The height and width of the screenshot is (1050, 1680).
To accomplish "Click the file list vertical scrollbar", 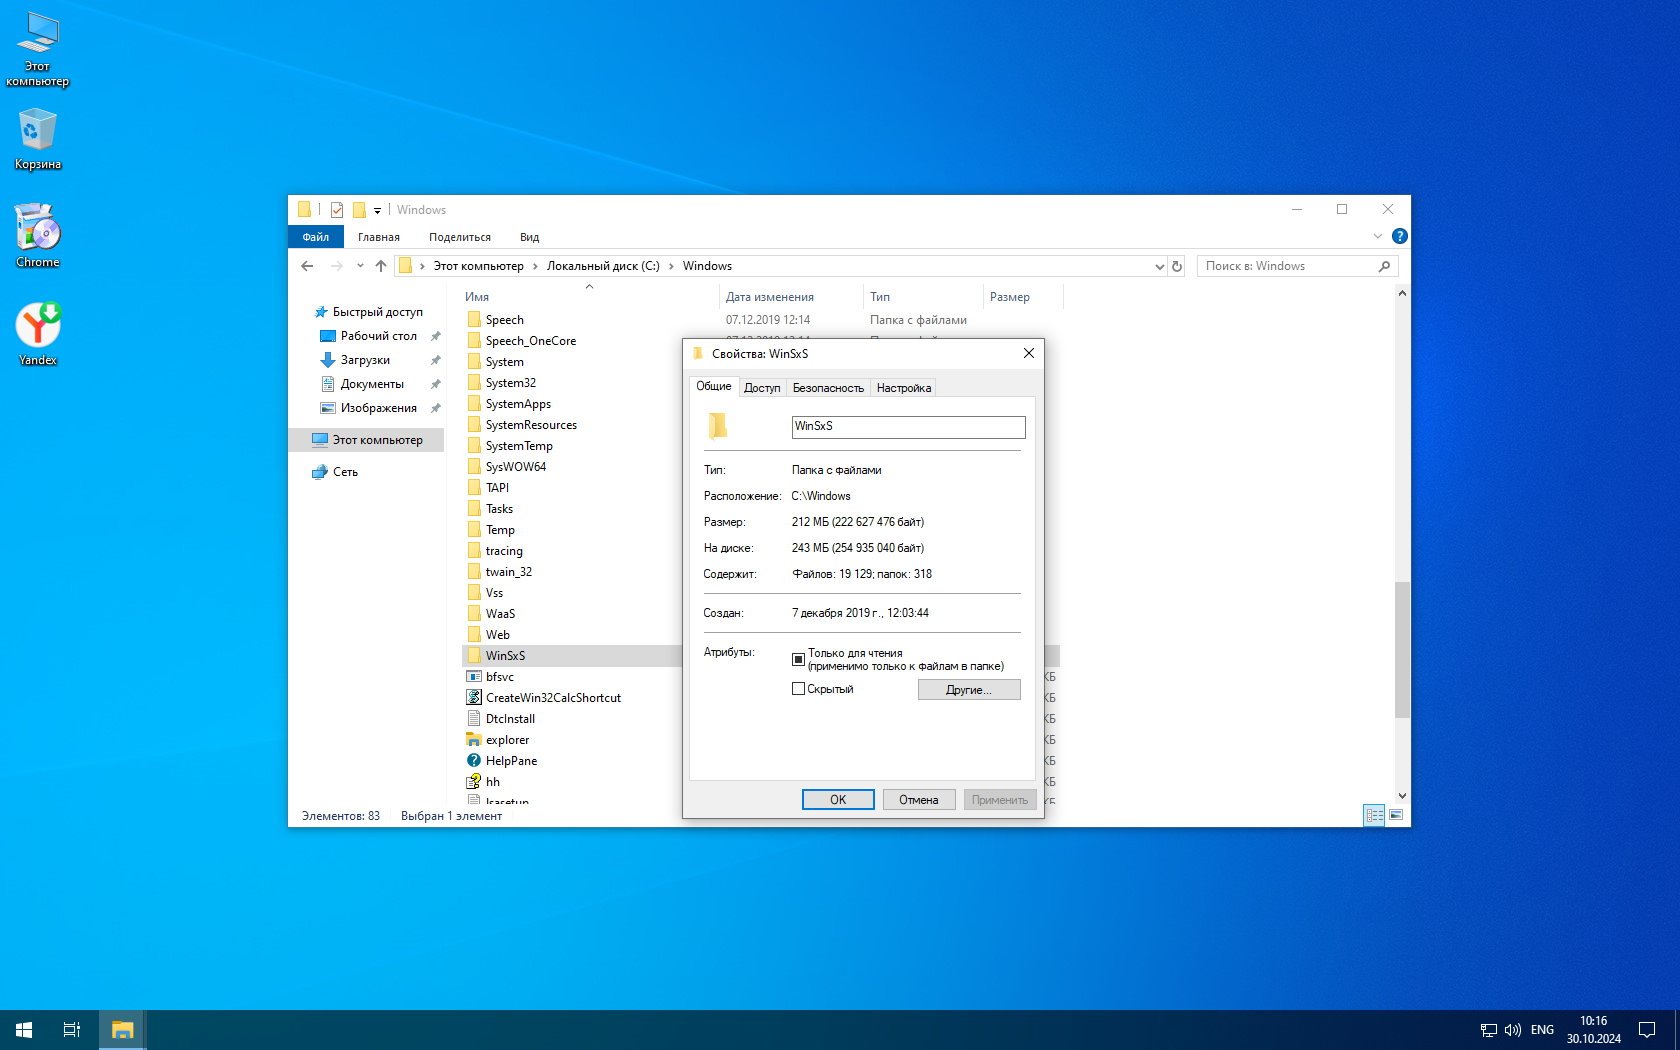I will click(1401, 650).
